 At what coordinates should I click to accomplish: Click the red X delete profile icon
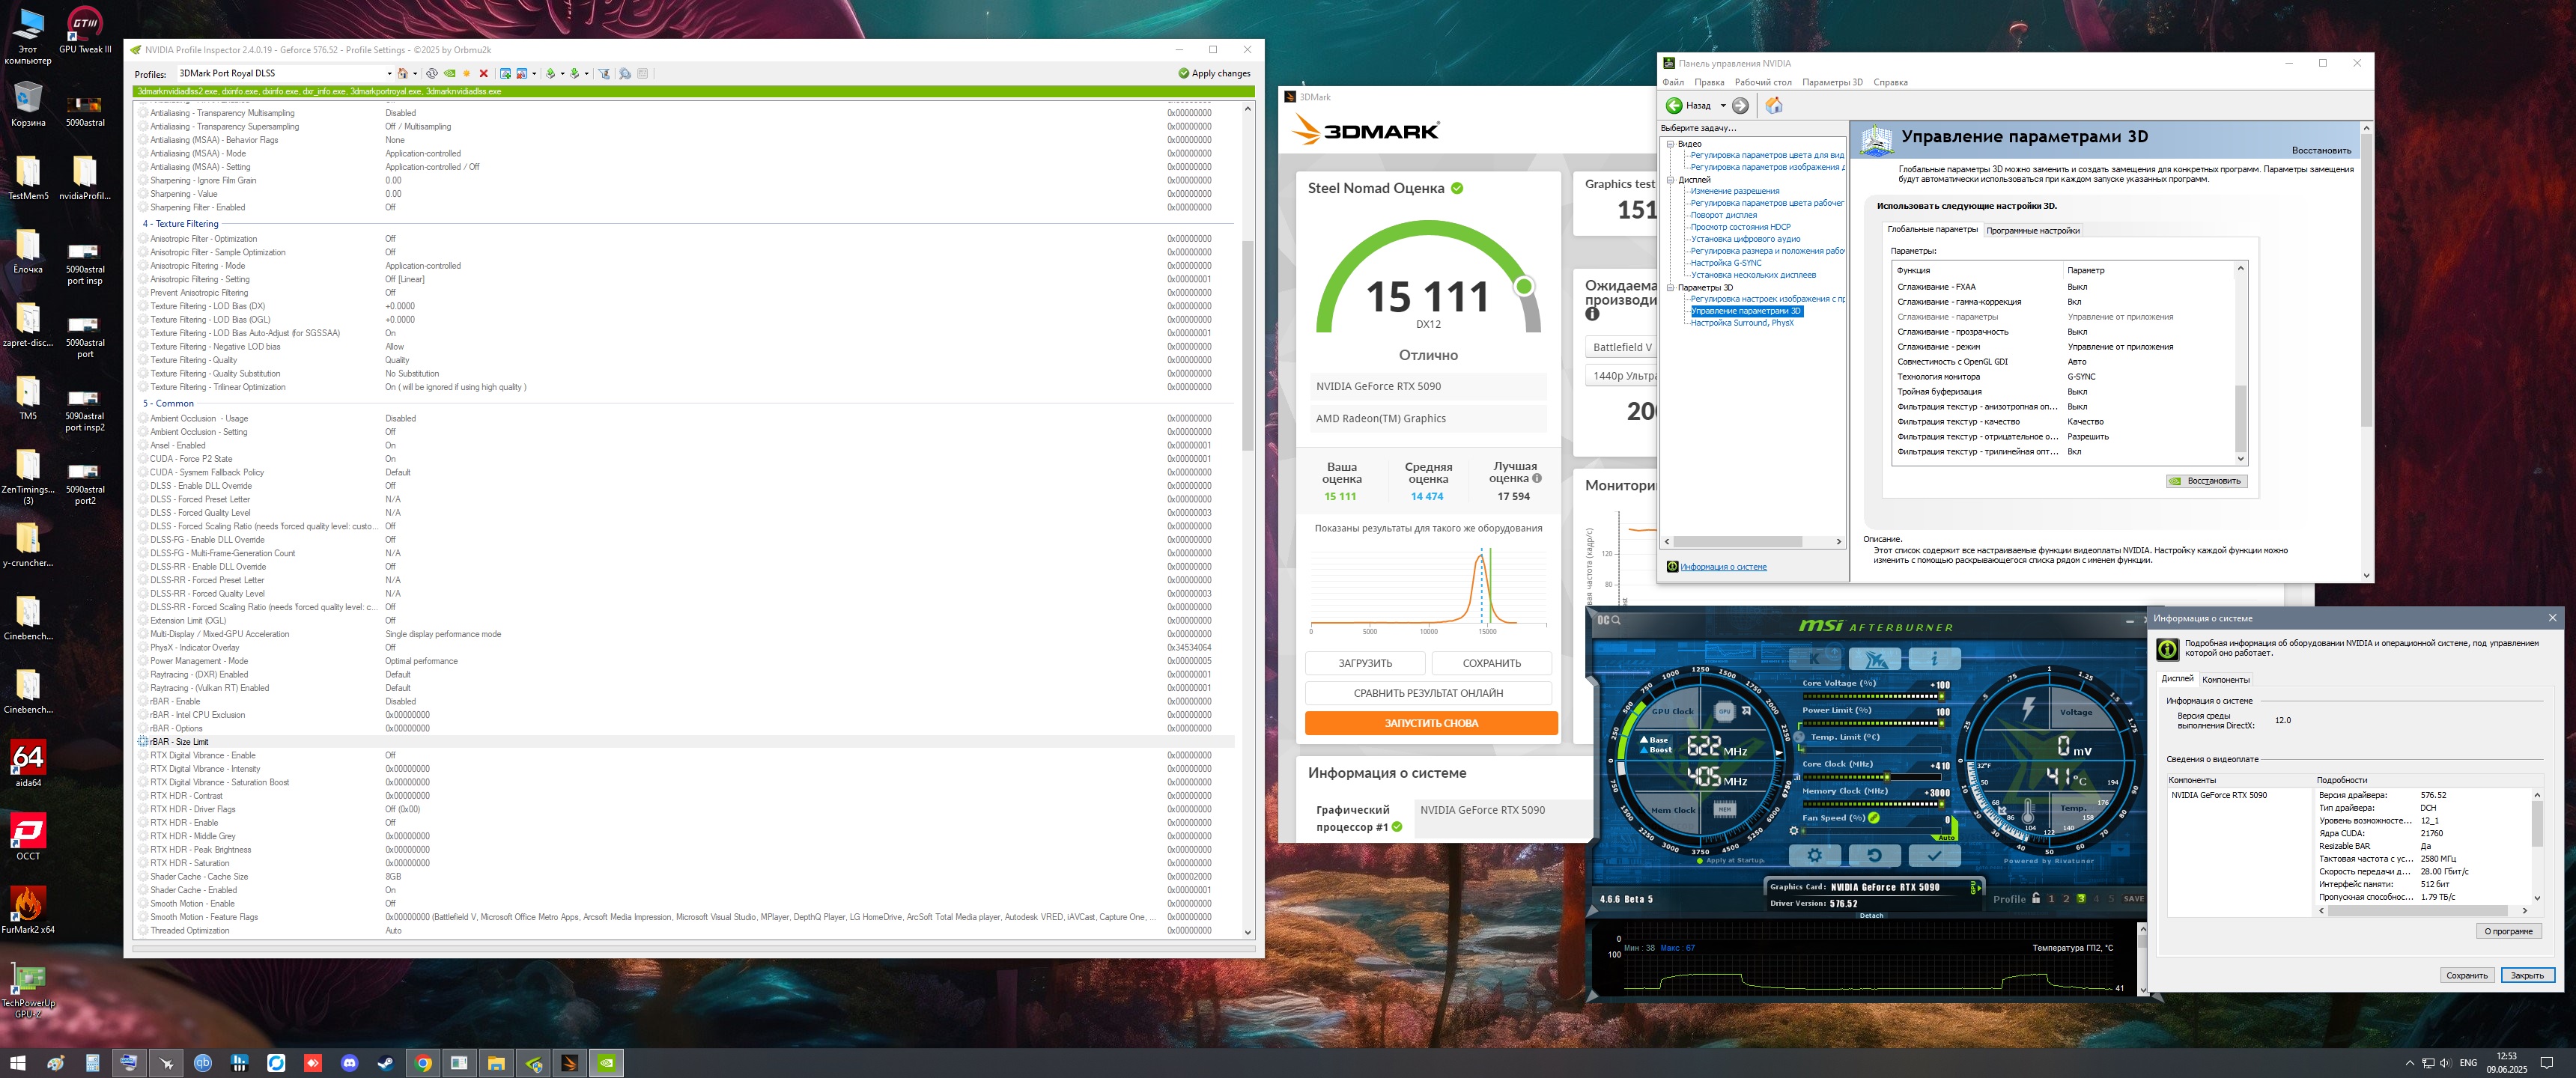click(x=484, y=73)
